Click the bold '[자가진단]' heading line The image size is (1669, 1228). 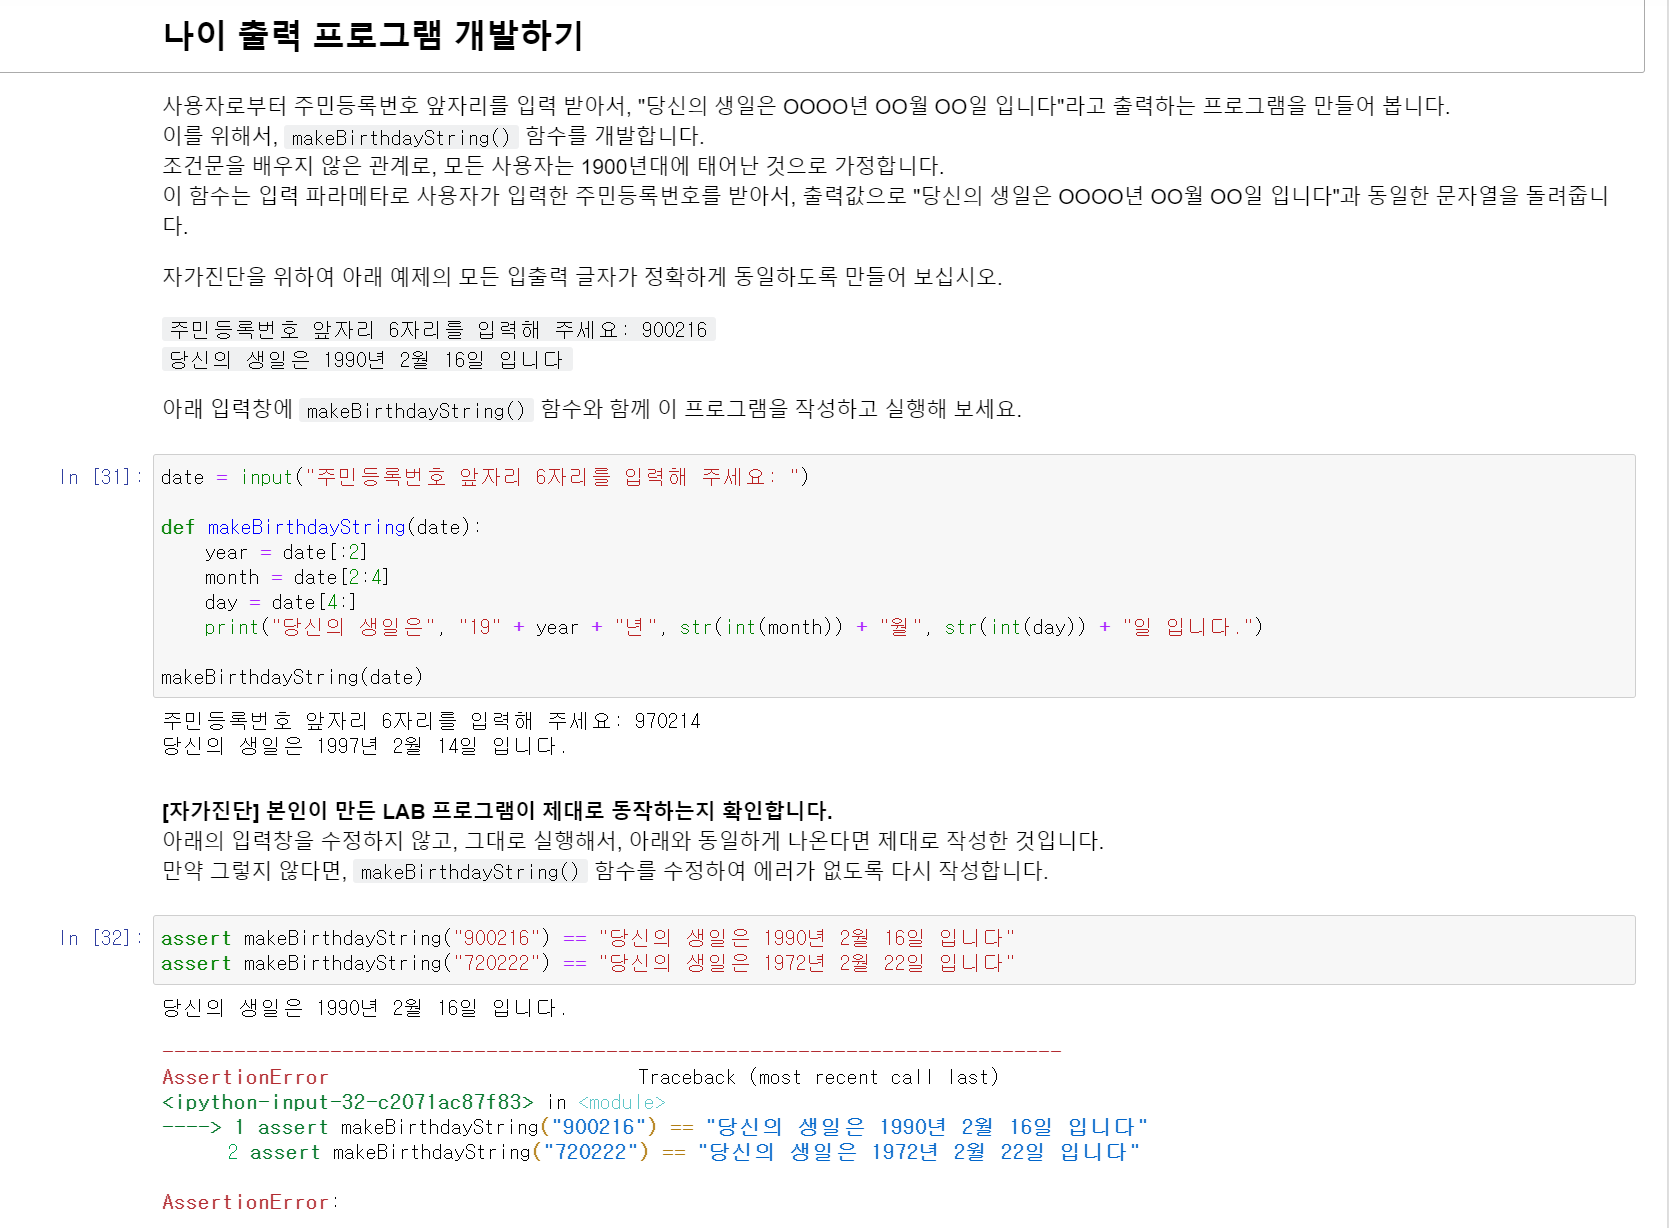coord(498,810)
